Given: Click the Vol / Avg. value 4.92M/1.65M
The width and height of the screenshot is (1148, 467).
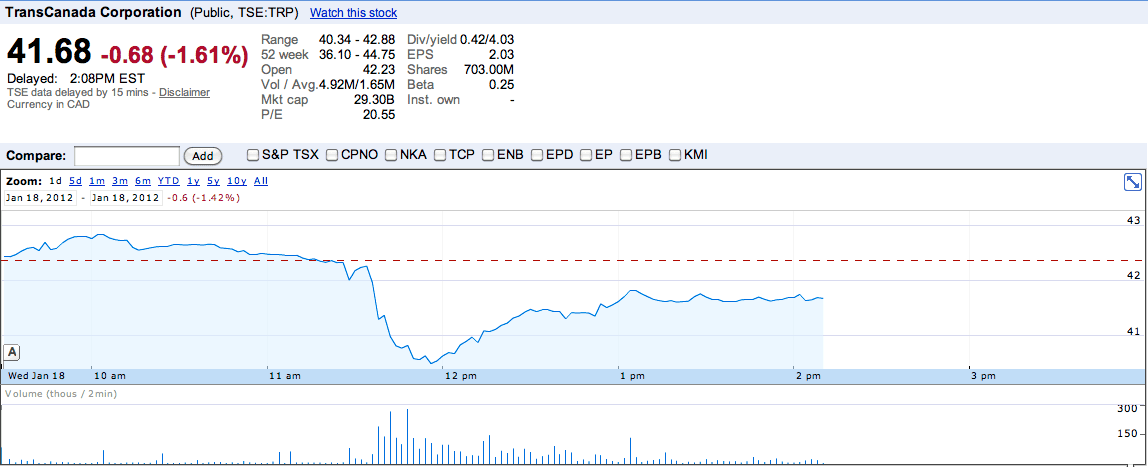Looking at the screenshot, I should (x=357, y=85).
